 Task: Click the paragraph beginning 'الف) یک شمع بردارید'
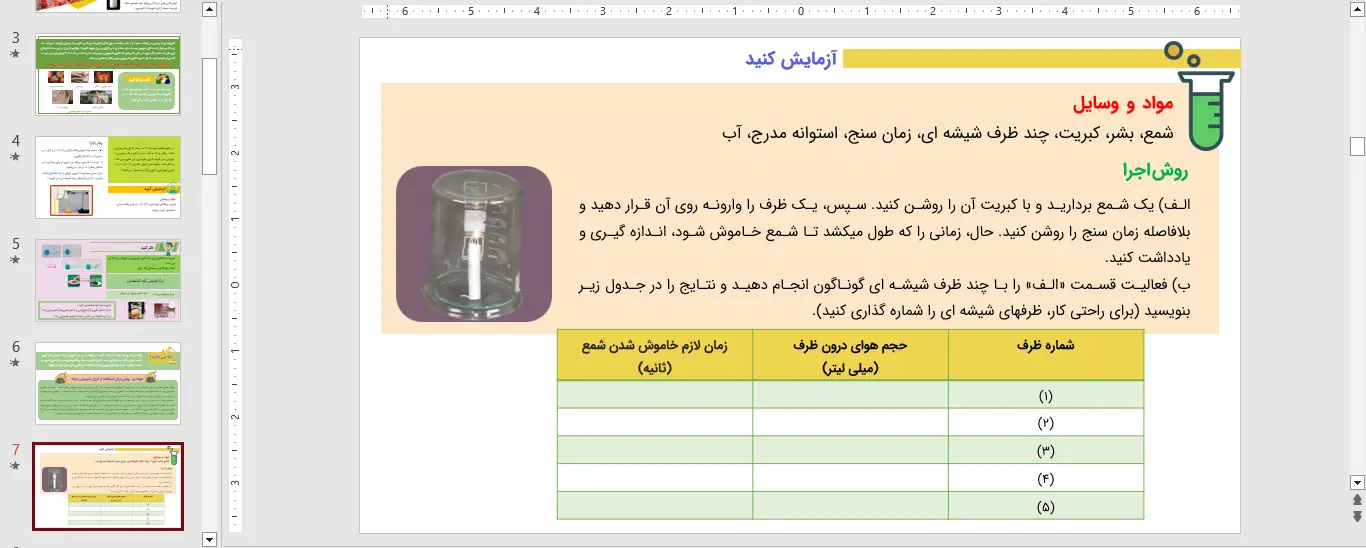(x=883, y=231)
